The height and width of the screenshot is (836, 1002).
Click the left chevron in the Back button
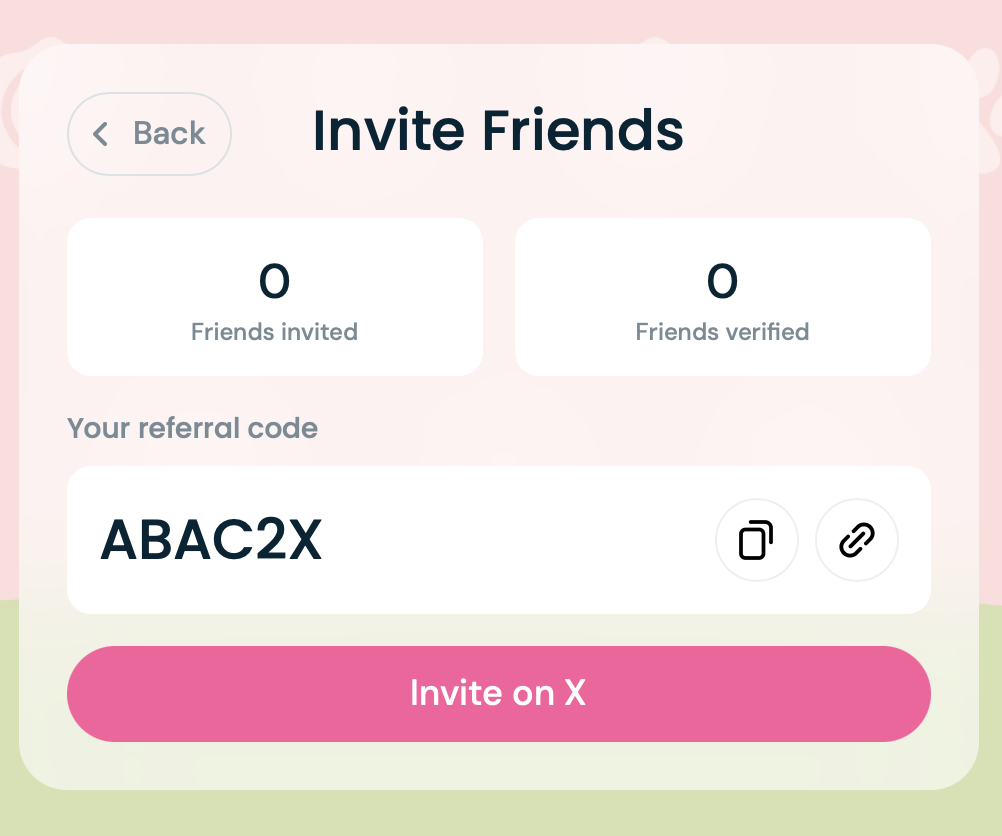tap(100, 134)
